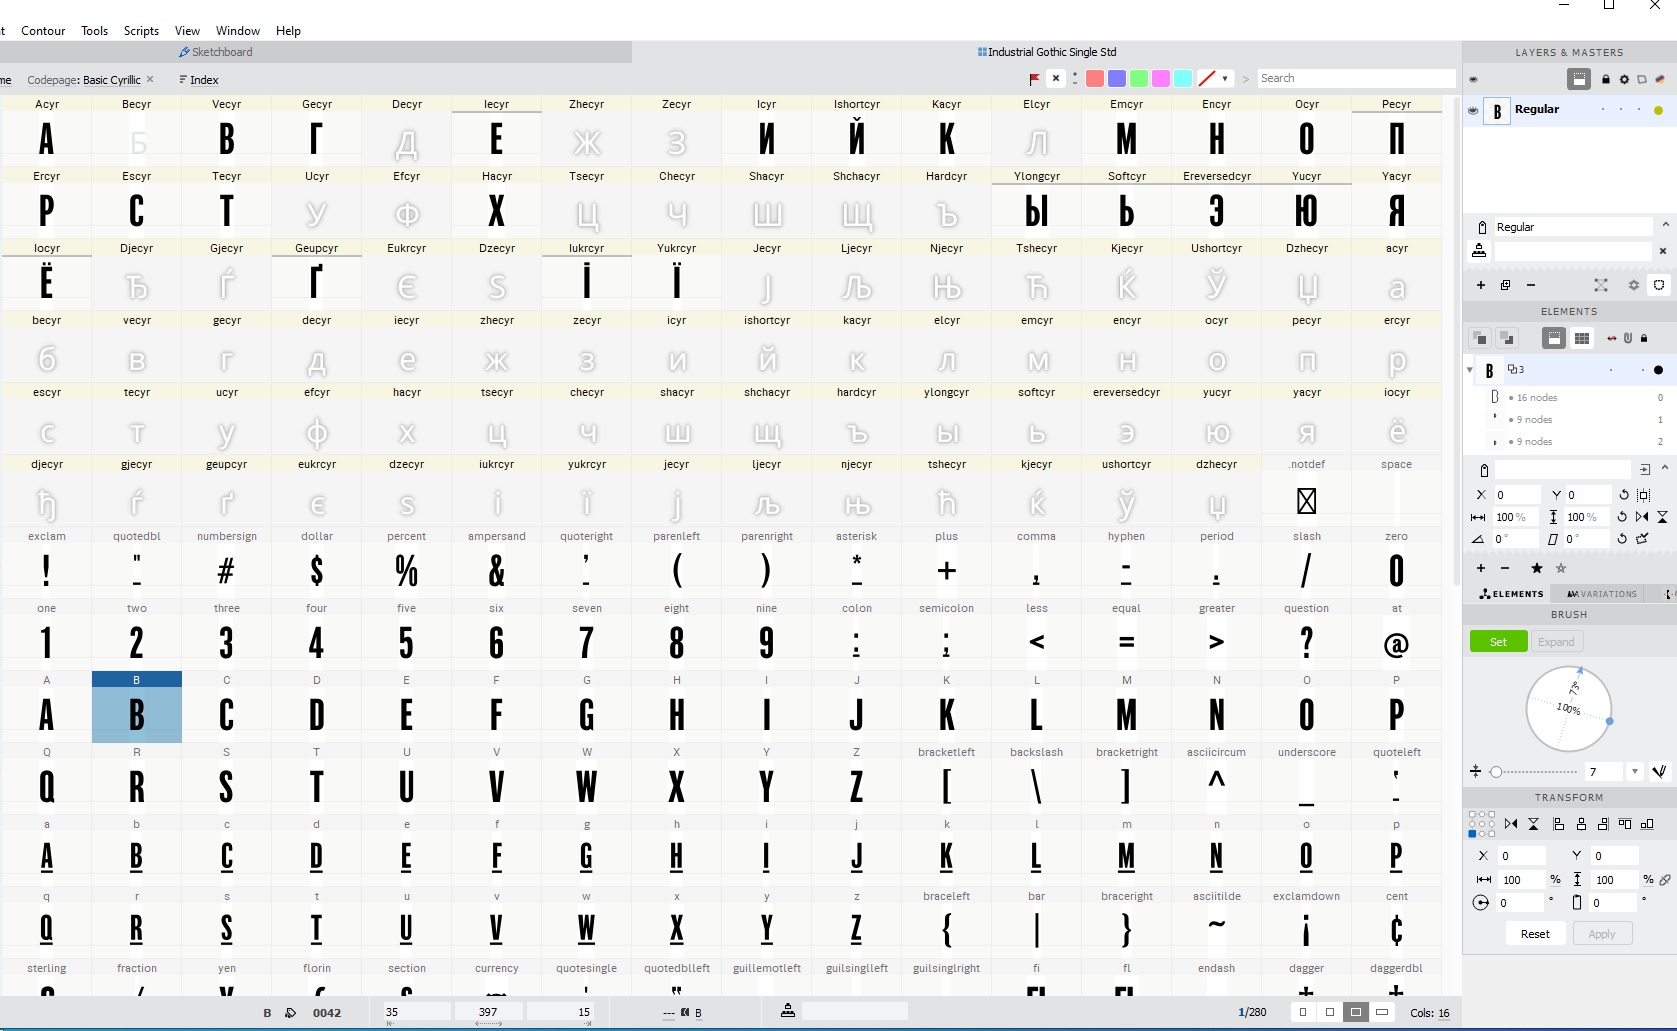The image size is (1677, 1031).
Task: Open the Scripts menu
Action: [141, 31]
